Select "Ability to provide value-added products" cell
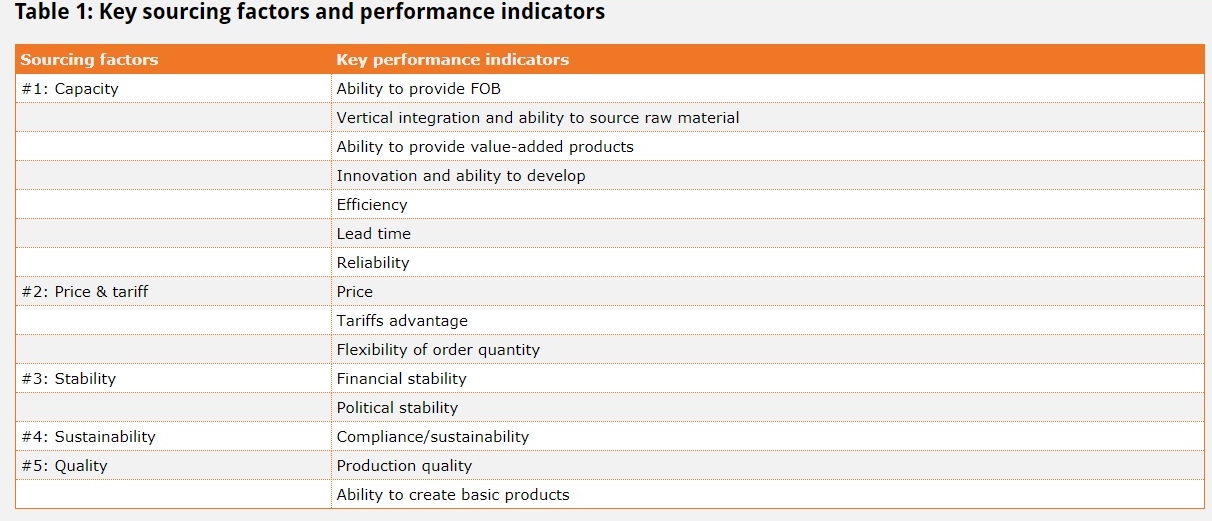Screen dimensions: 1212x521 click(485, 147)
